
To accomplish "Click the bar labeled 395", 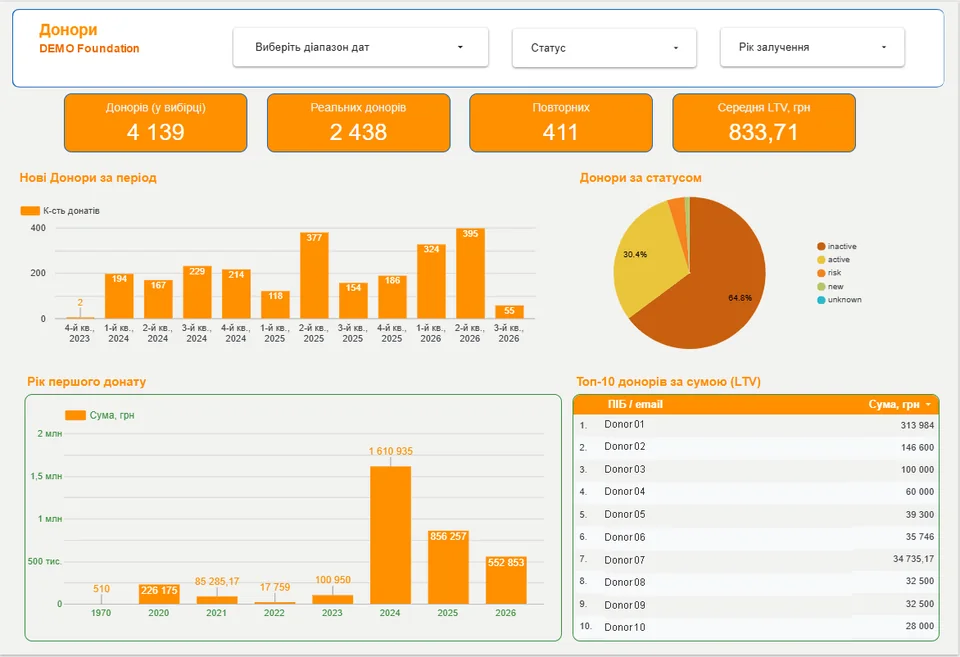I will [470, 274].
